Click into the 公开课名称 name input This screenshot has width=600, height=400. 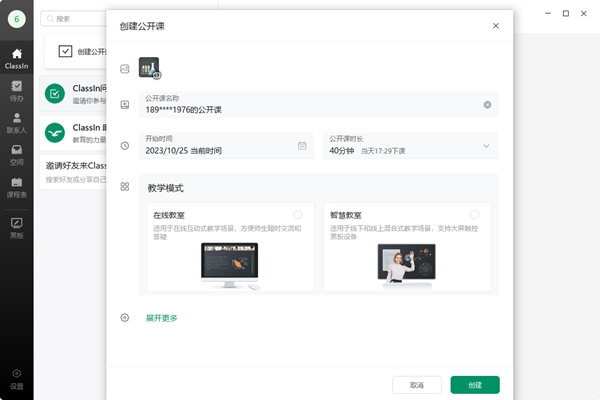318,104
